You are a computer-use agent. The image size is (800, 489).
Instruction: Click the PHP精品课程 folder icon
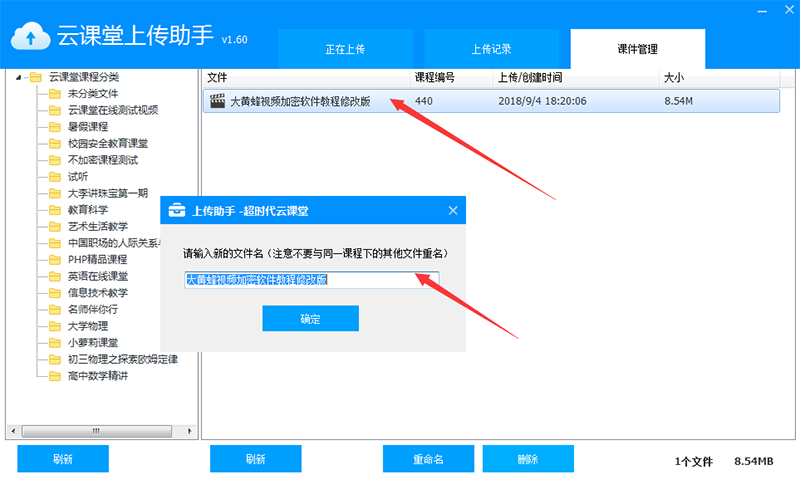tap(55, 260)
